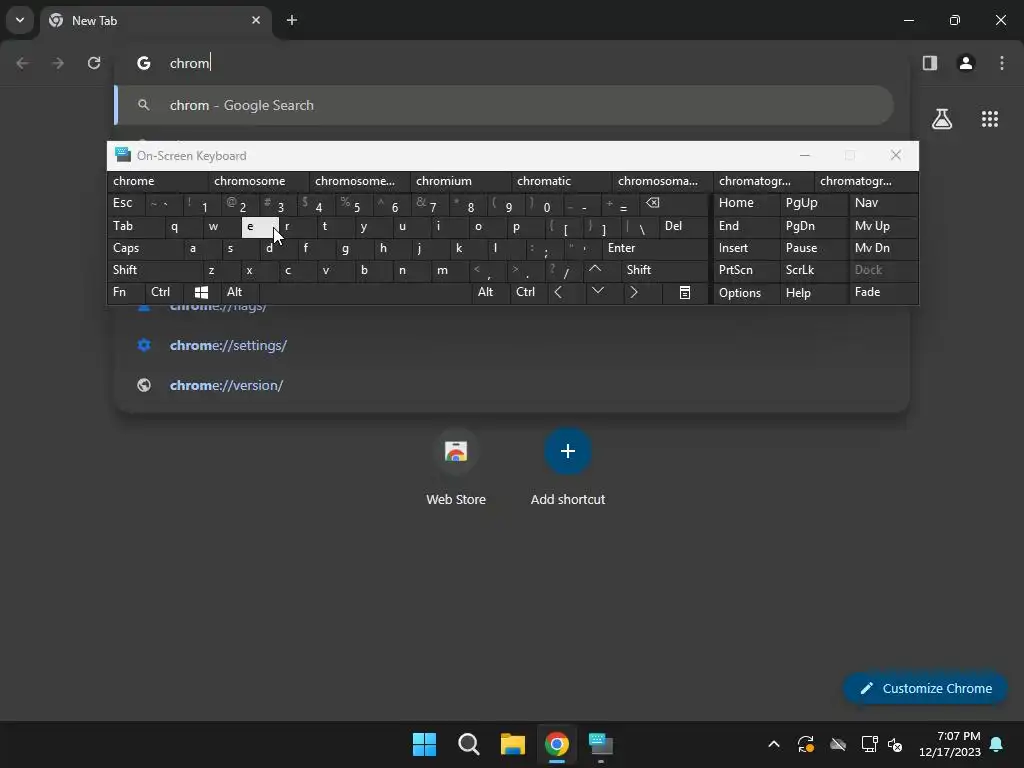Click the PgDn key on keyboard

coord(813,226)
